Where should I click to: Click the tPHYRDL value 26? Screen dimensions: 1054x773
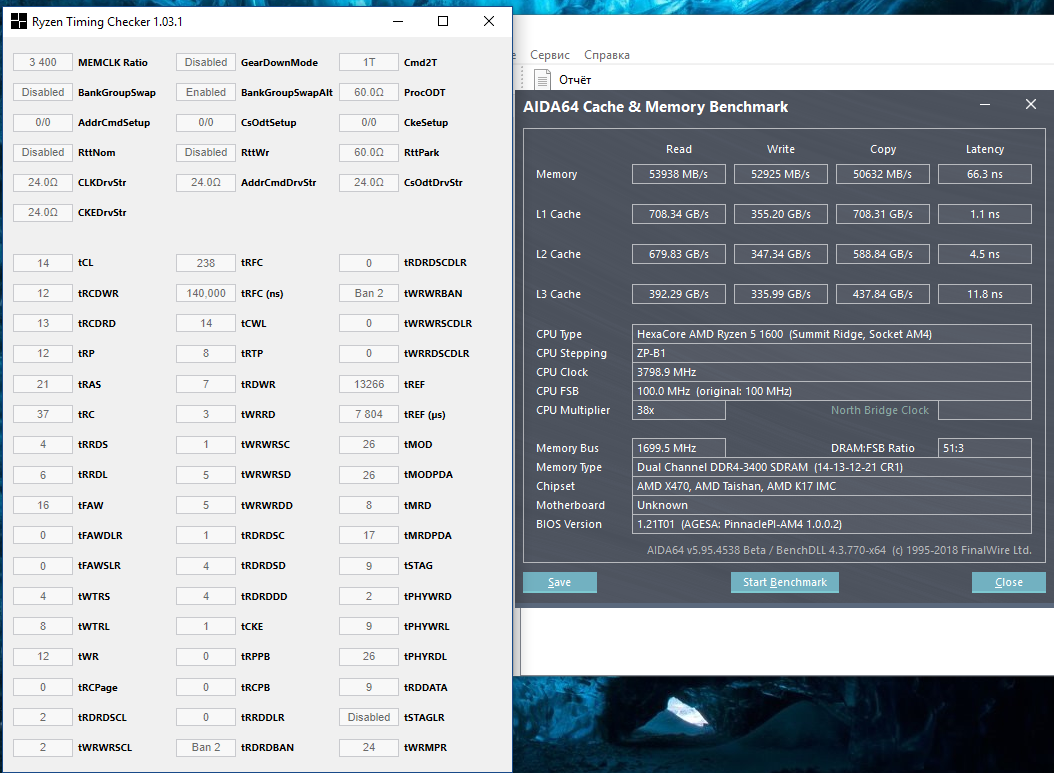[369, 657]
